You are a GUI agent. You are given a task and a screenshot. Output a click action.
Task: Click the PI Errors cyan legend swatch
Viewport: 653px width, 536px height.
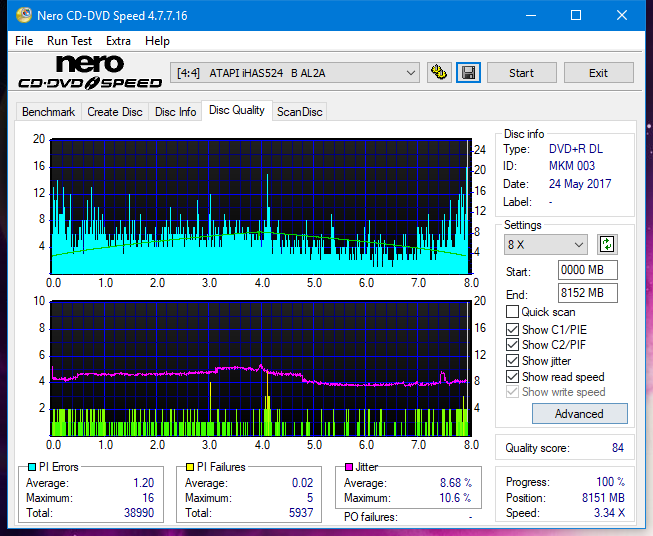[32, 467]
